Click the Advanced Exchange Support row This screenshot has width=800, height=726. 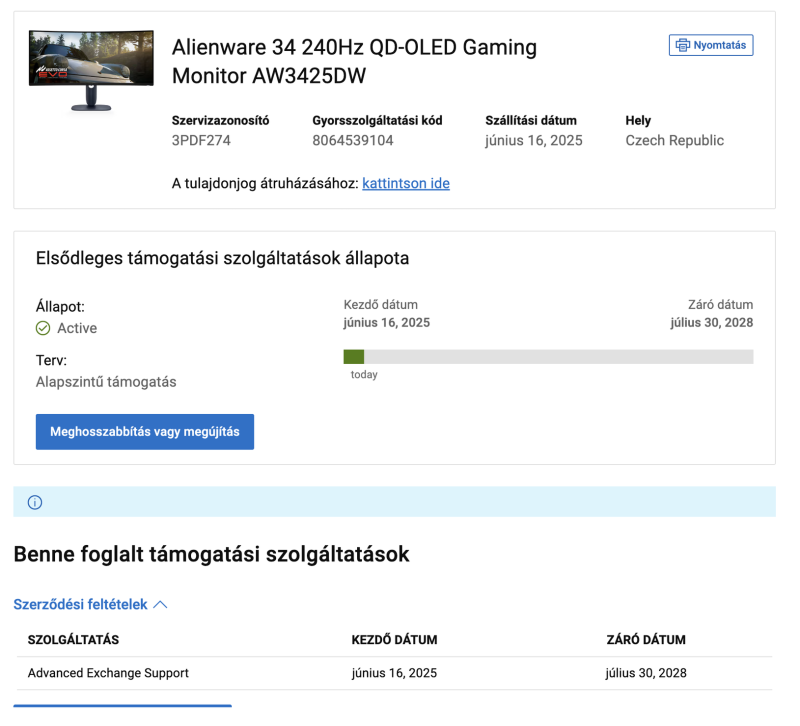[394, 673]
